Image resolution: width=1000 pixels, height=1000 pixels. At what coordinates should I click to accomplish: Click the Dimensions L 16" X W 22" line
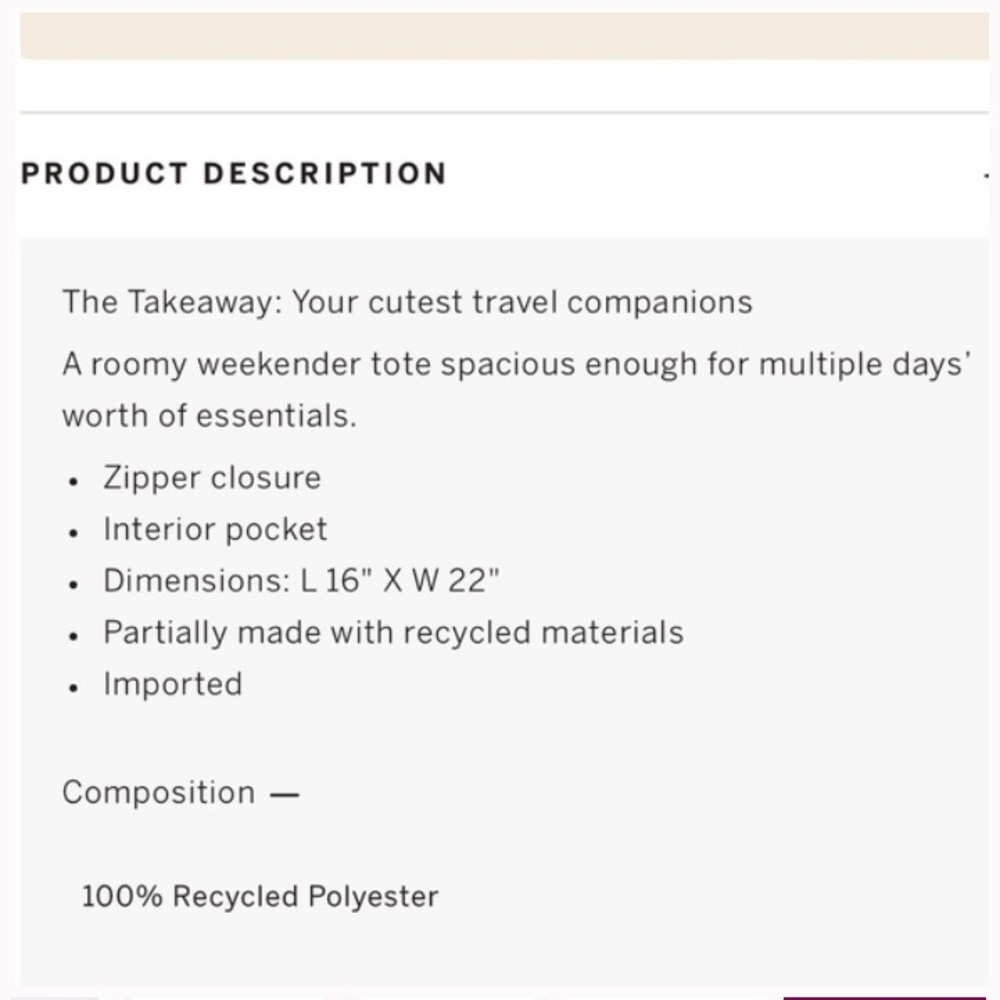(x=301, y=581)
